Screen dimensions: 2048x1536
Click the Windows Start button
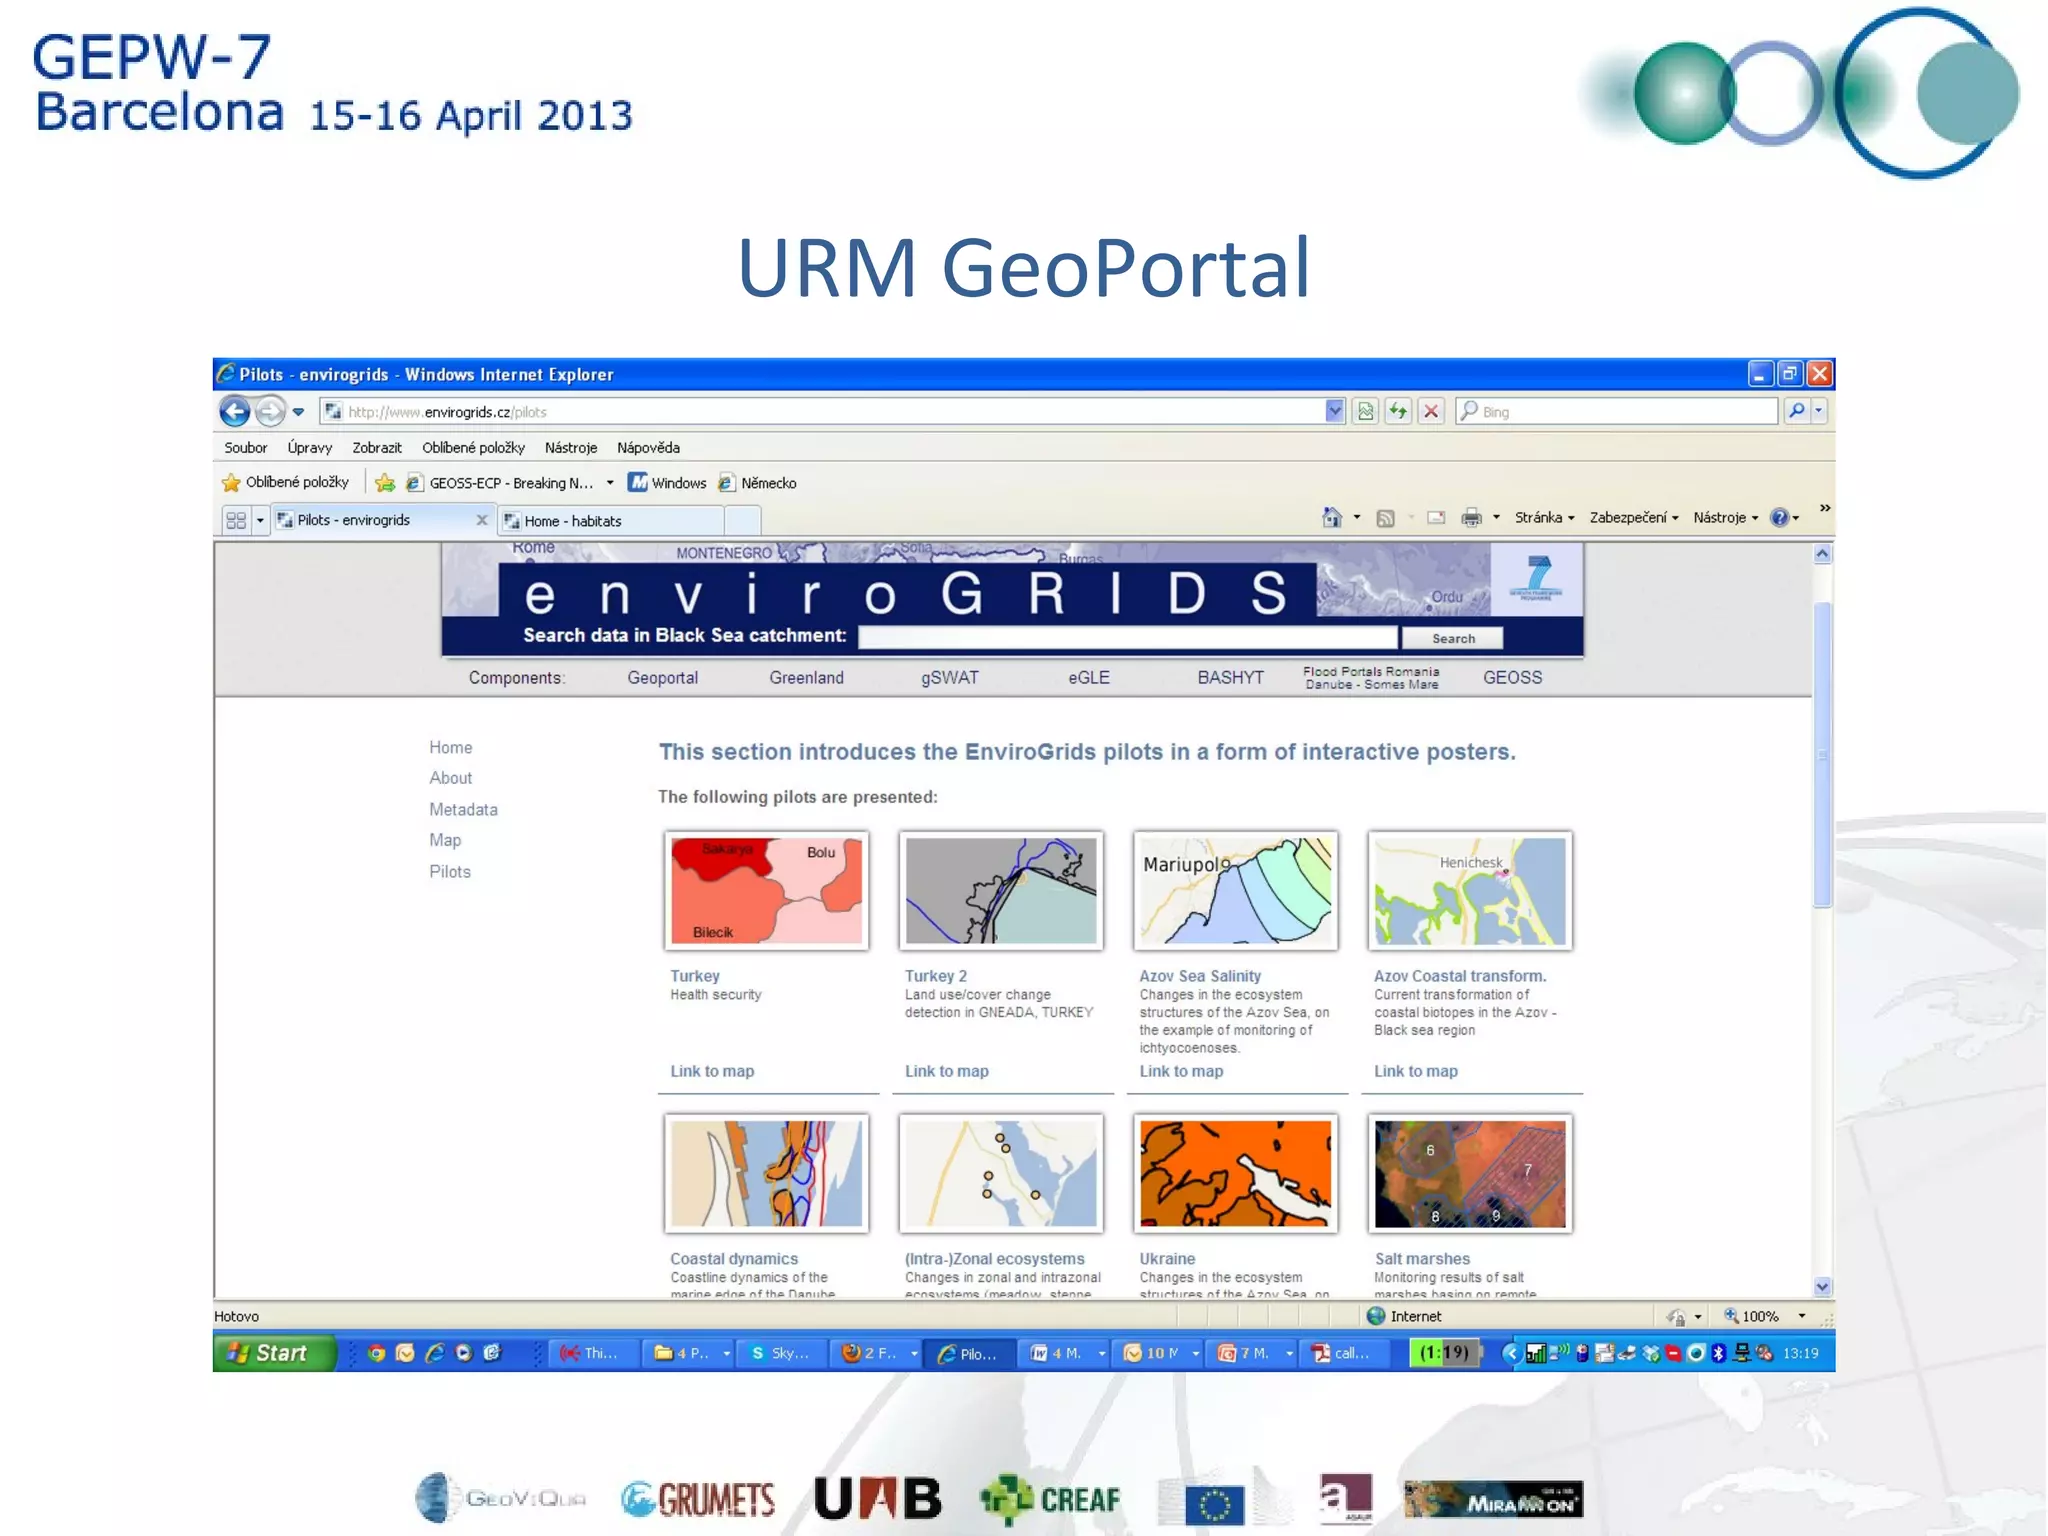tap(274, 1353)
